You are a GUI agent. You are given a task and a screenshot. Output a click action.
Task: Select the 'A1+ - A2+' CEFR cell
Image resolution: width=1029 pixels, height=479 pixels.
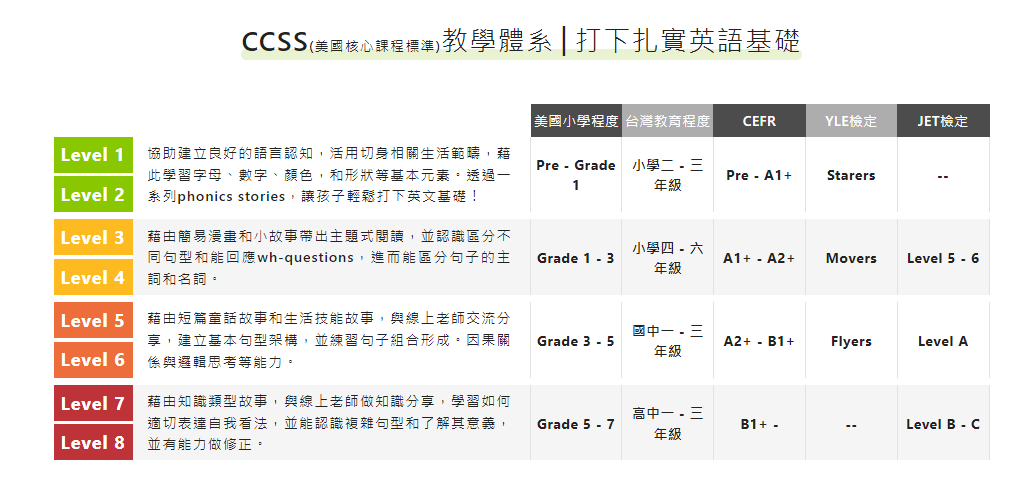[759, 258]
